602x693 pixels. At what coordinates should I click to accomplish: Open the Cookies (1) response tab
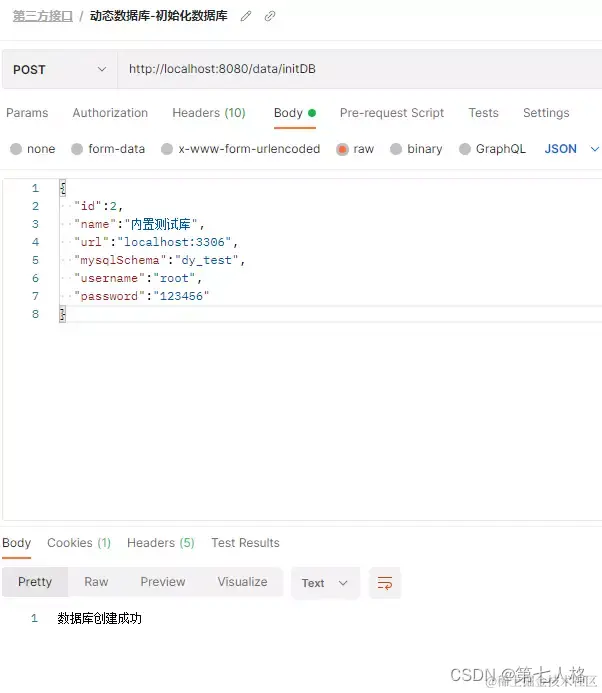tap(79, 543)
